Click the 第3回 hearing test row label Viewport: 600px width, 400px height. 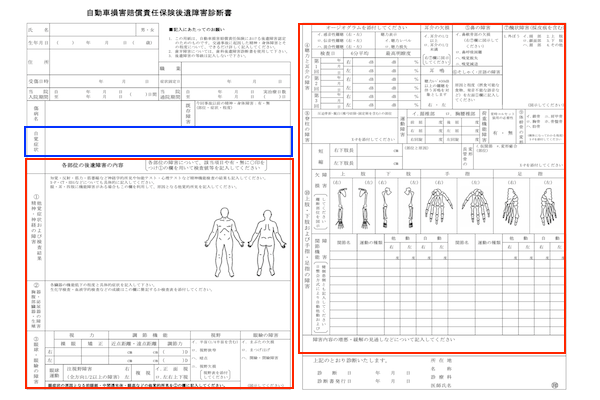click(316, 100)
